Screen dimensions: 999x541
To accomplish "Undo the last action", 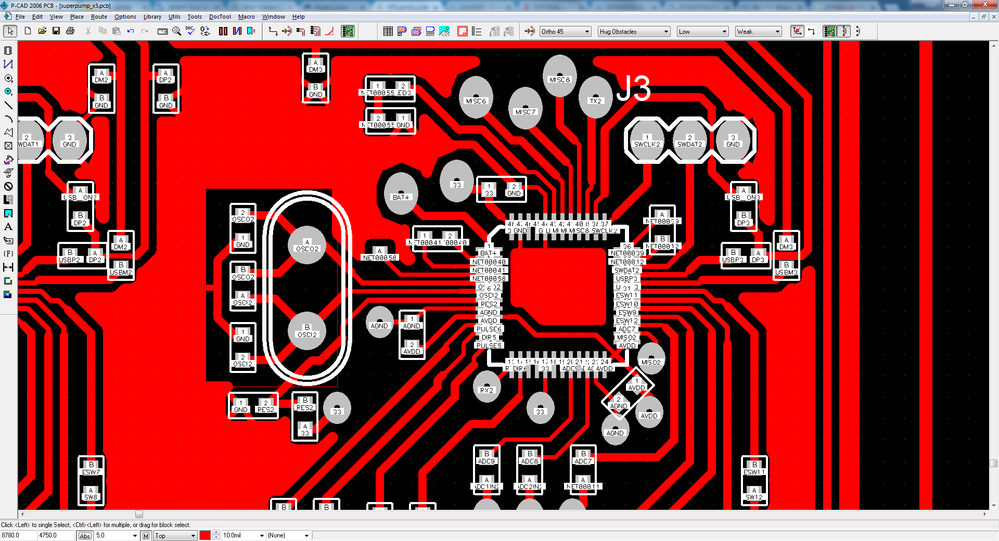I will click(131, 31).
